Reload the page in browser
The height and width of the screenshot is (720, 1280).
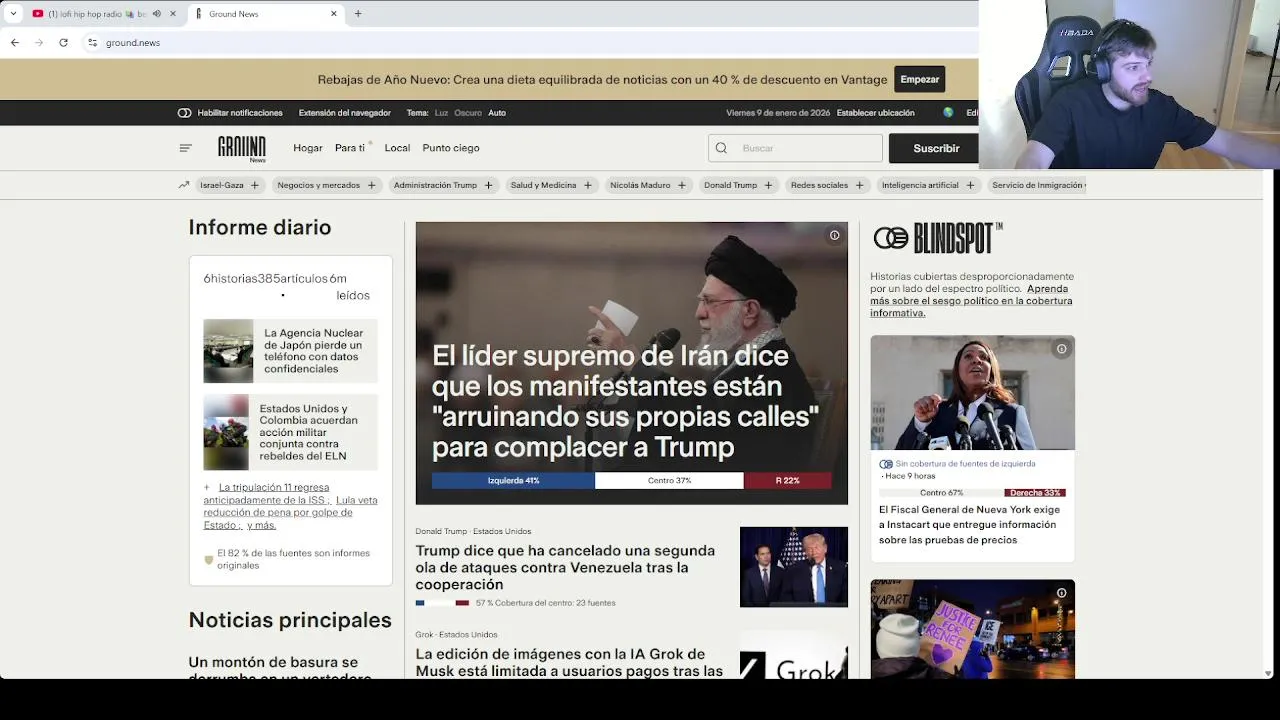pyautogui.click(x=63, y=43)
